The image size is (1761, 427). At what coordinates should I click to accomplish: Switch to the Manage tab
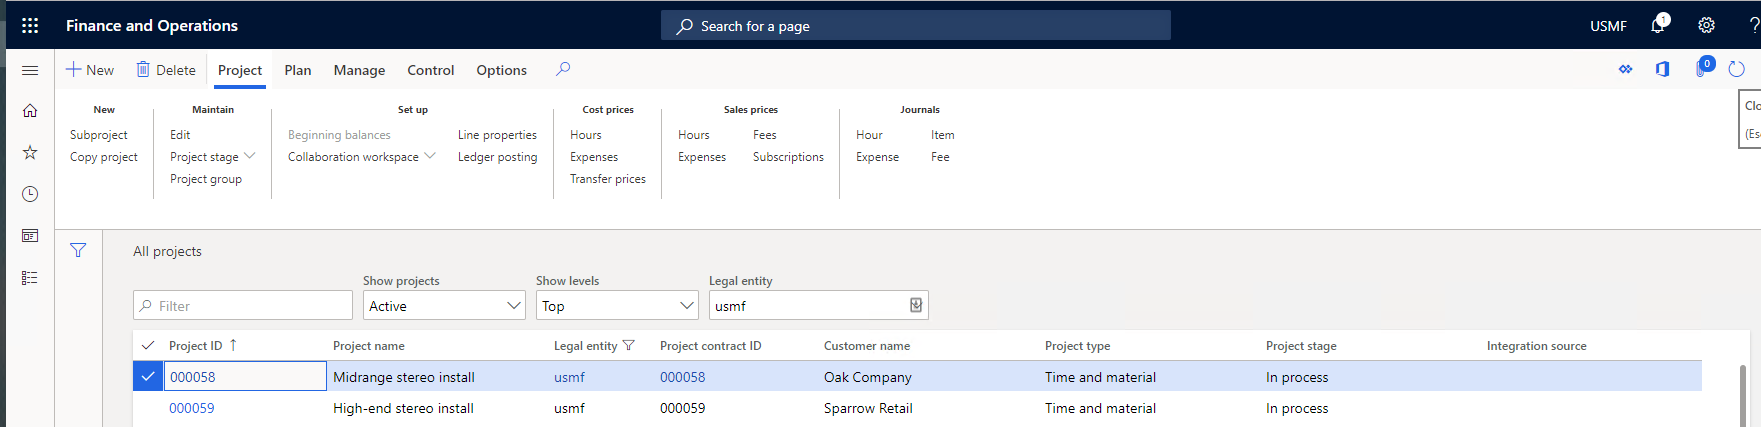click(360, 70)
